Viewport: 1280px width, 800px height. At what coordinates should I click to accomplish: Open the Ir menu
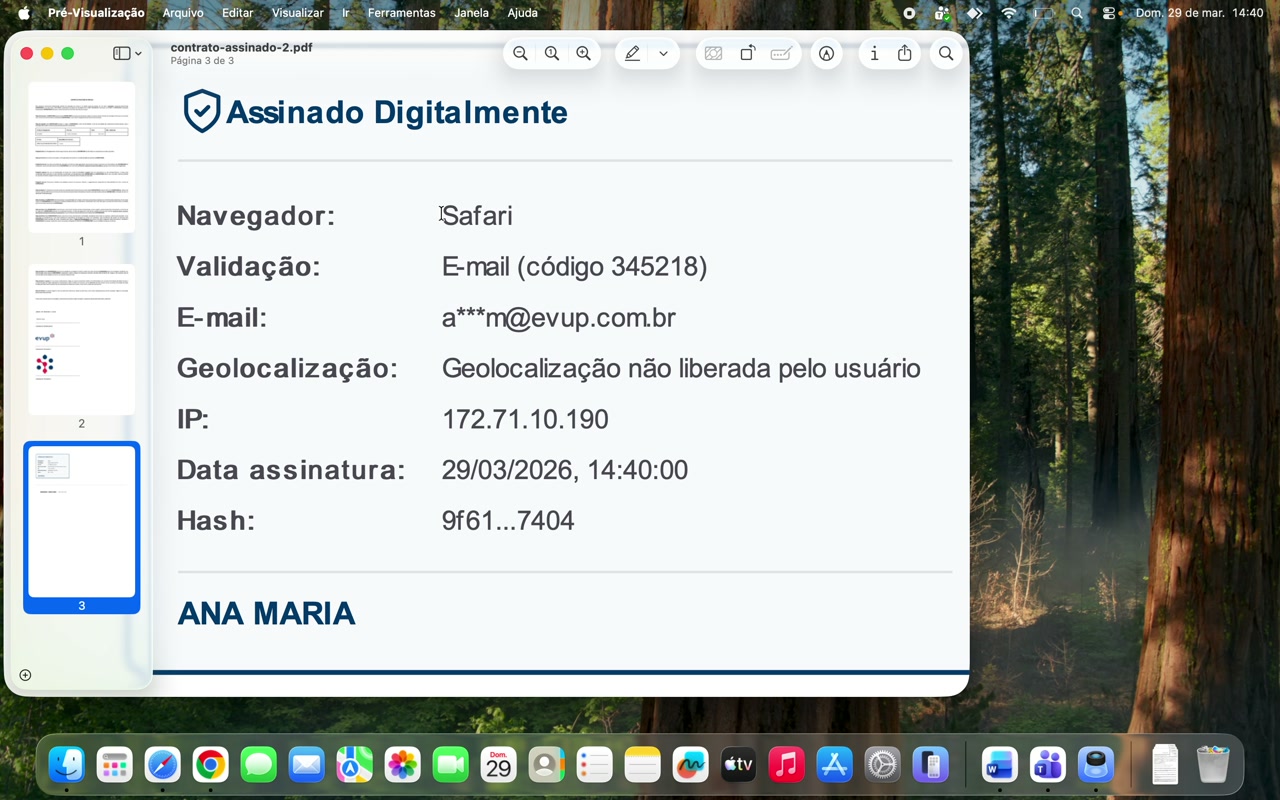(346, 13)
